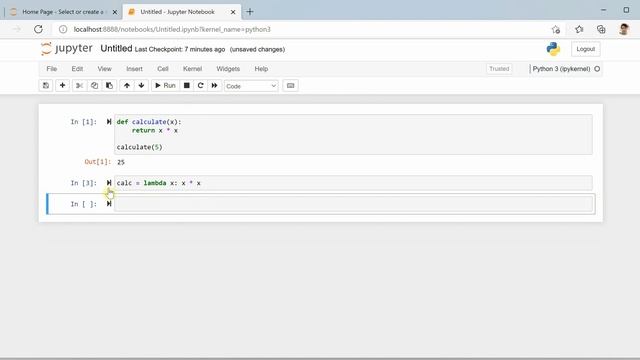Open the File menu

pyautogui.click(x=51, y=69)
